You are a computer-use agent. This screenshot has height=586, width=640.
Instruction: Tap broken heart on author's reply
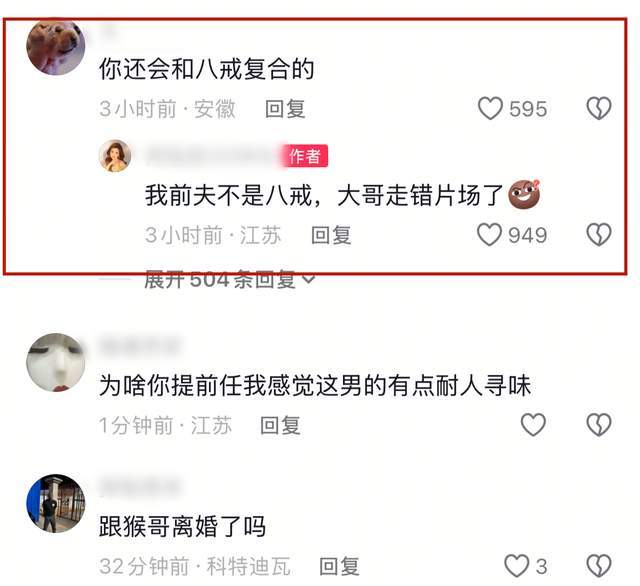click(x=599, y=235)
